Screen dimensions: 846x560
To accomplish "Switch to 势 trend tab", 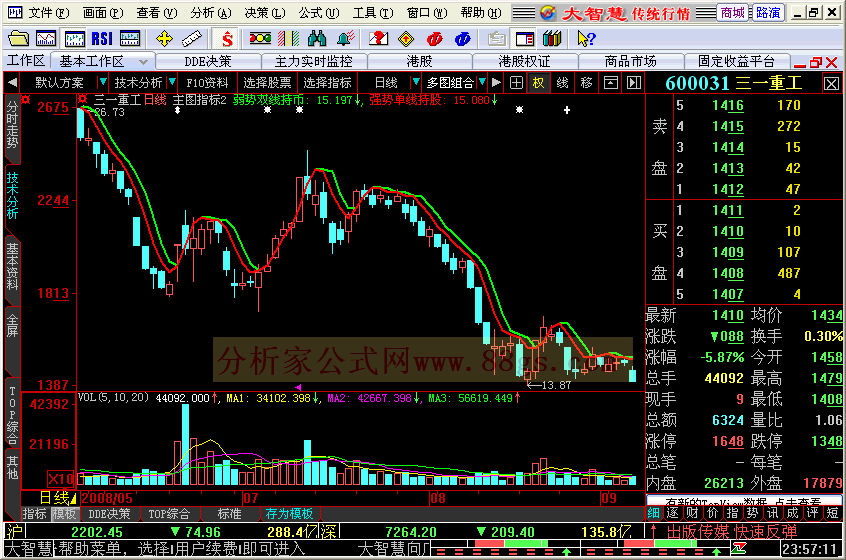I will tap(753, 513).
